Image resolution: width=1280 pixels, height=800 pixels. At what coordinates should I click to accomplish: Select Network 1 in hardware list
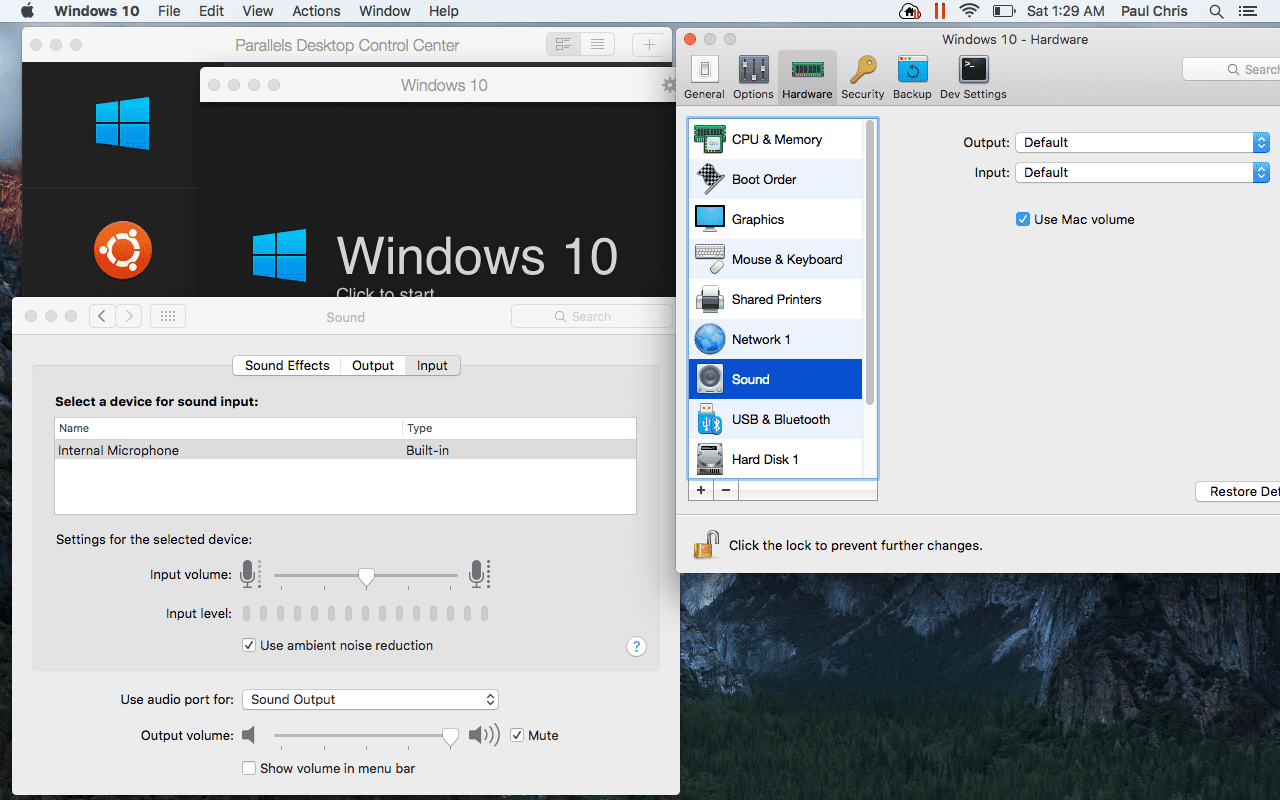pyautogui.click(x=776, y=339)
